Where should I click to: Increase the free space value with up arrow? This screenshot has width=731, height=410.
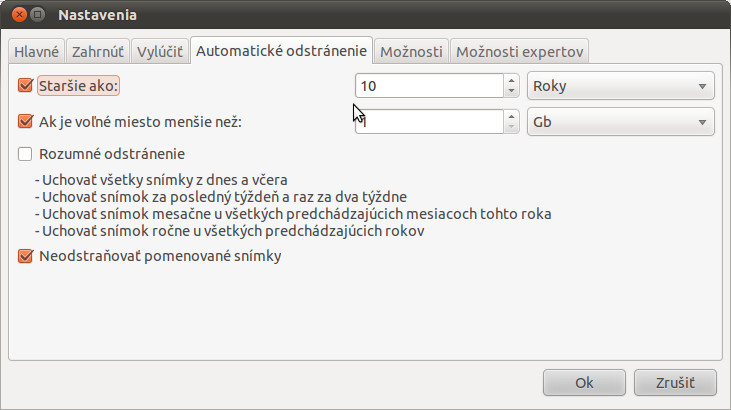[x=511, y=116]
